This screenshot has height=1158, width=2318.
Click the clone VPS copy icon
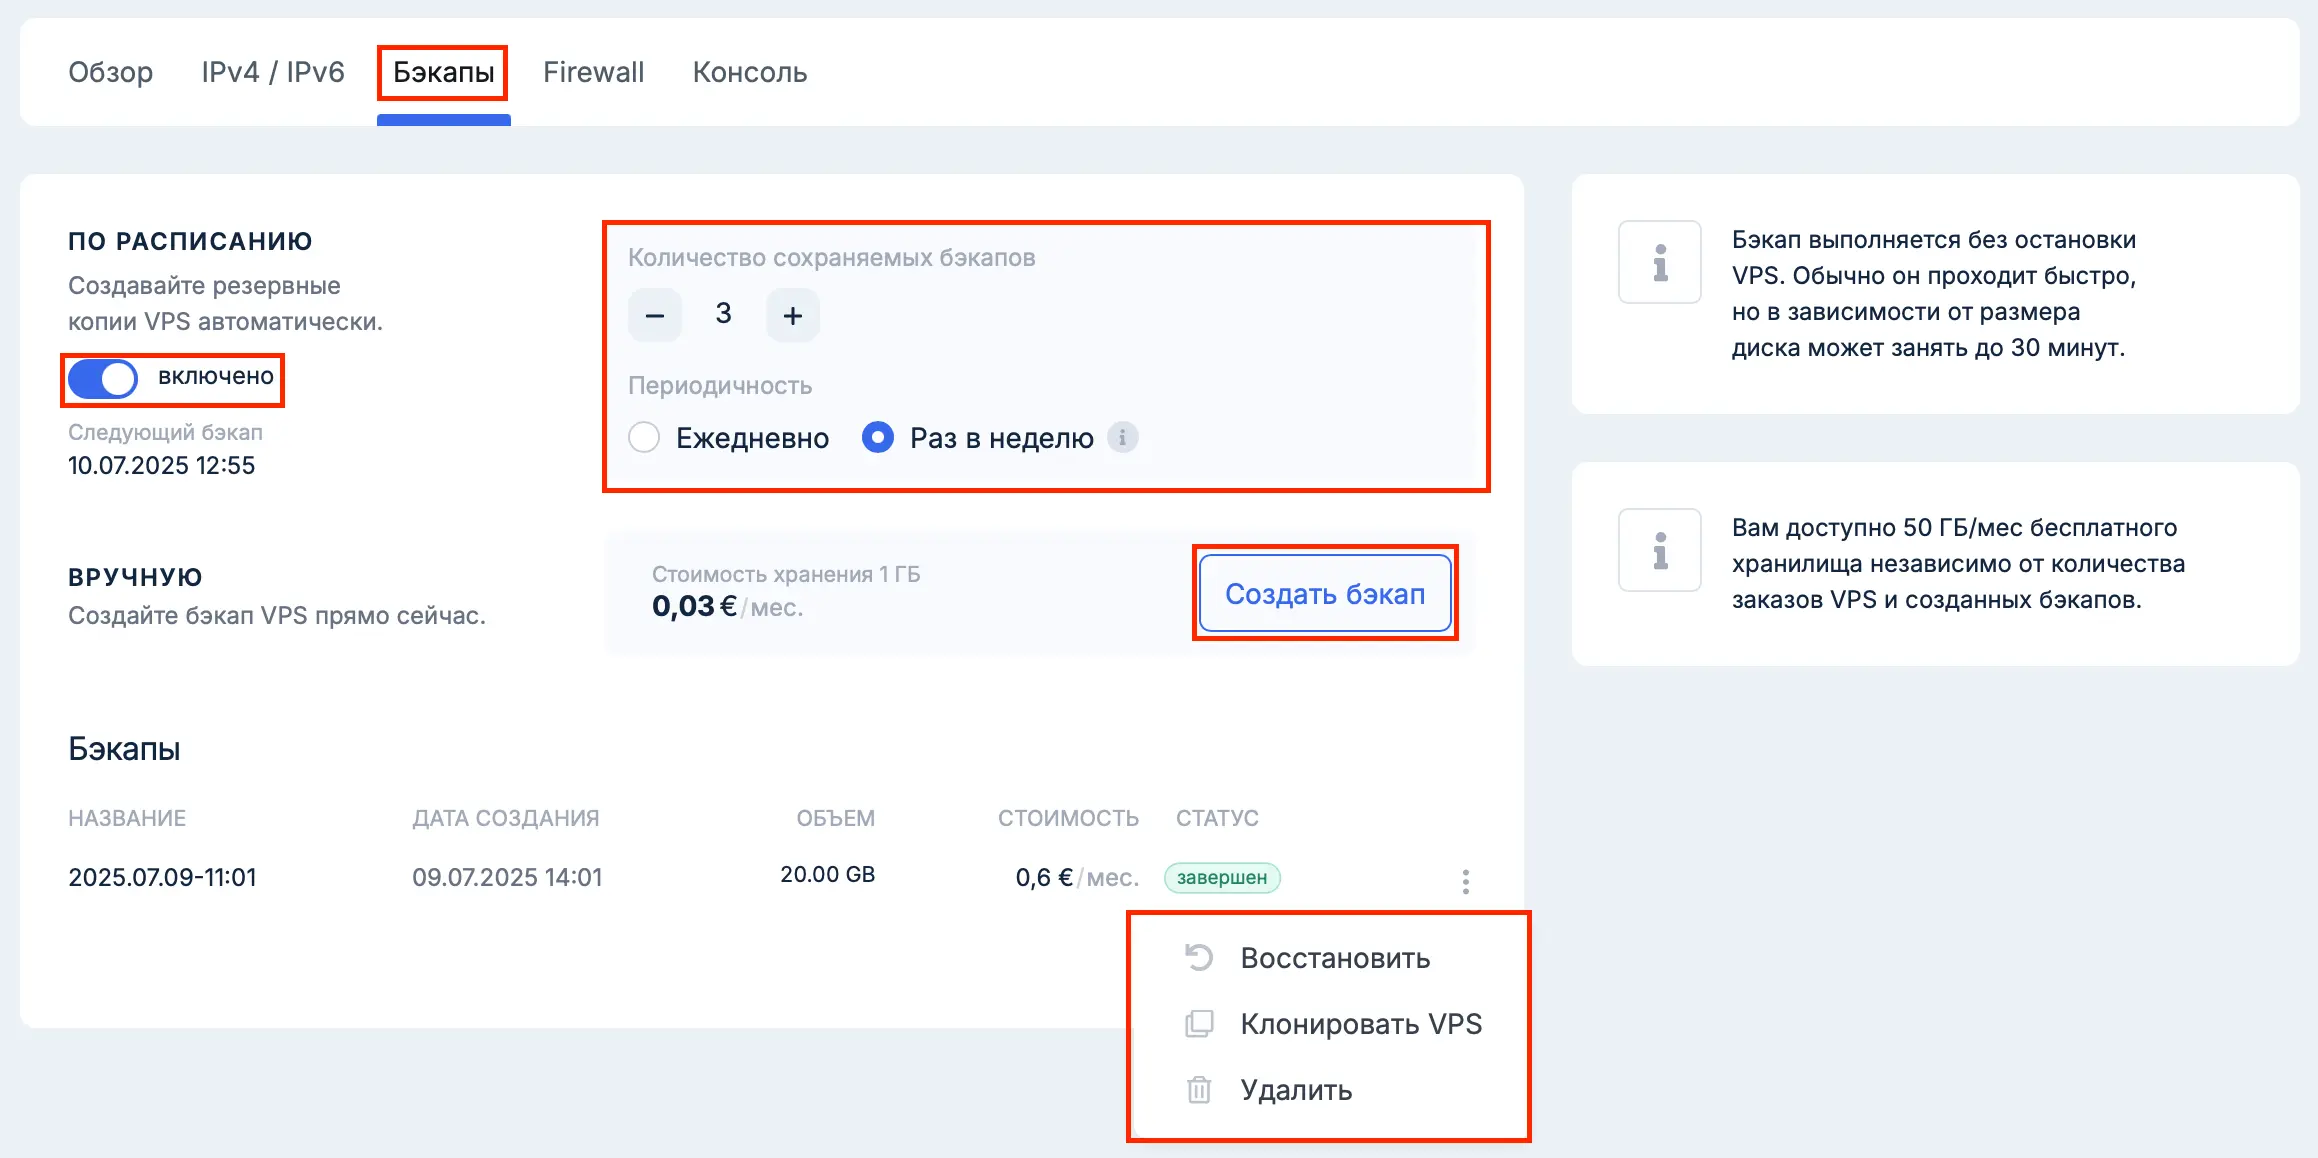tap(1198, 1024)
